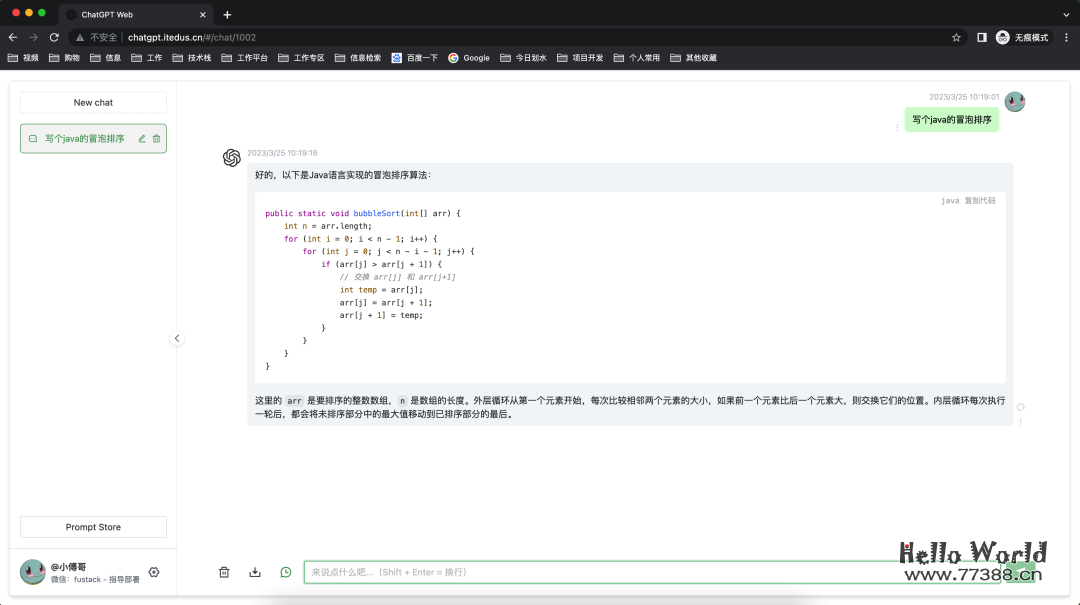Open the Google bookmark
The height and width of the screenshot is (605, 1080).
(469, 57)
